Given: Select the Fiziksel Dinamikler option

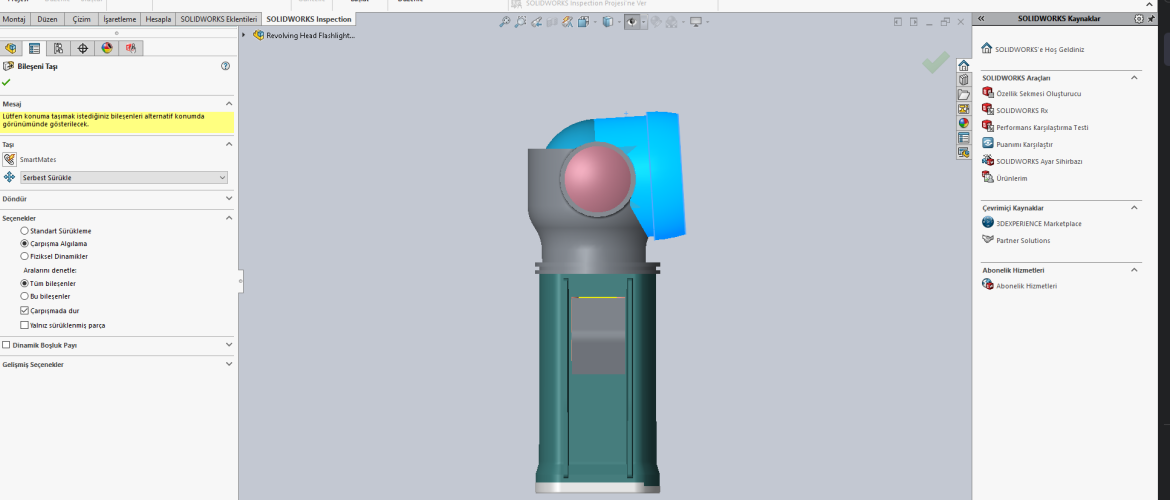Looking at the screenshot, I should (x=25, y=256).
